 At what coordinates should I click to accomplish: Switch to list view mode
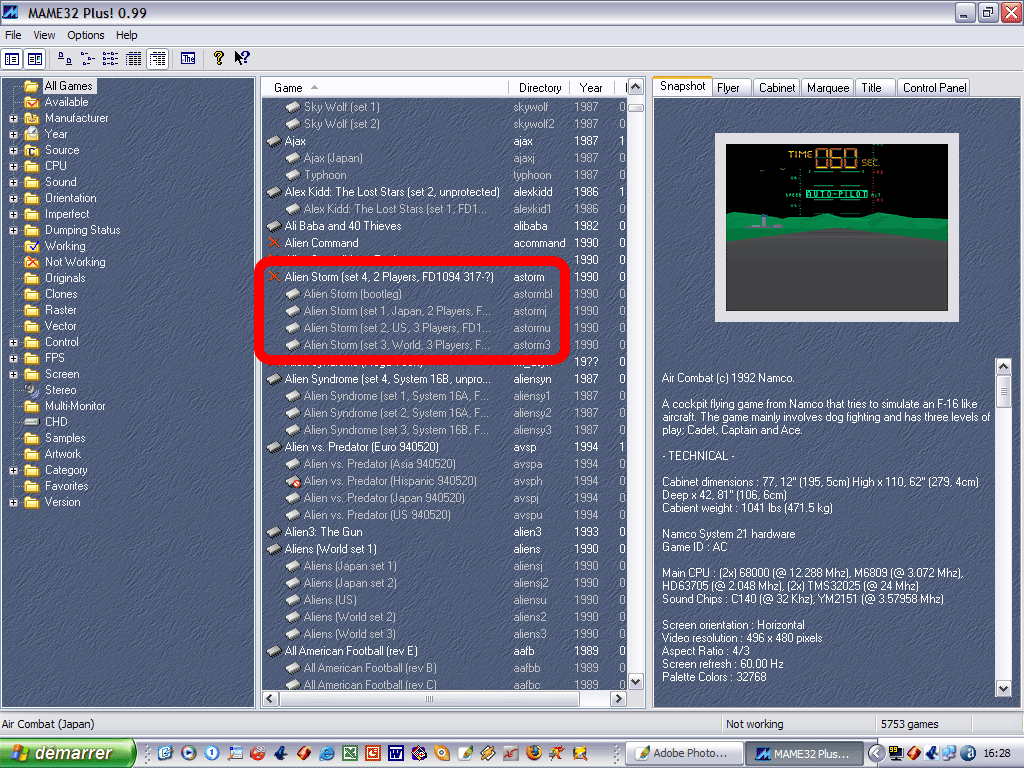(x=110, y=59)
